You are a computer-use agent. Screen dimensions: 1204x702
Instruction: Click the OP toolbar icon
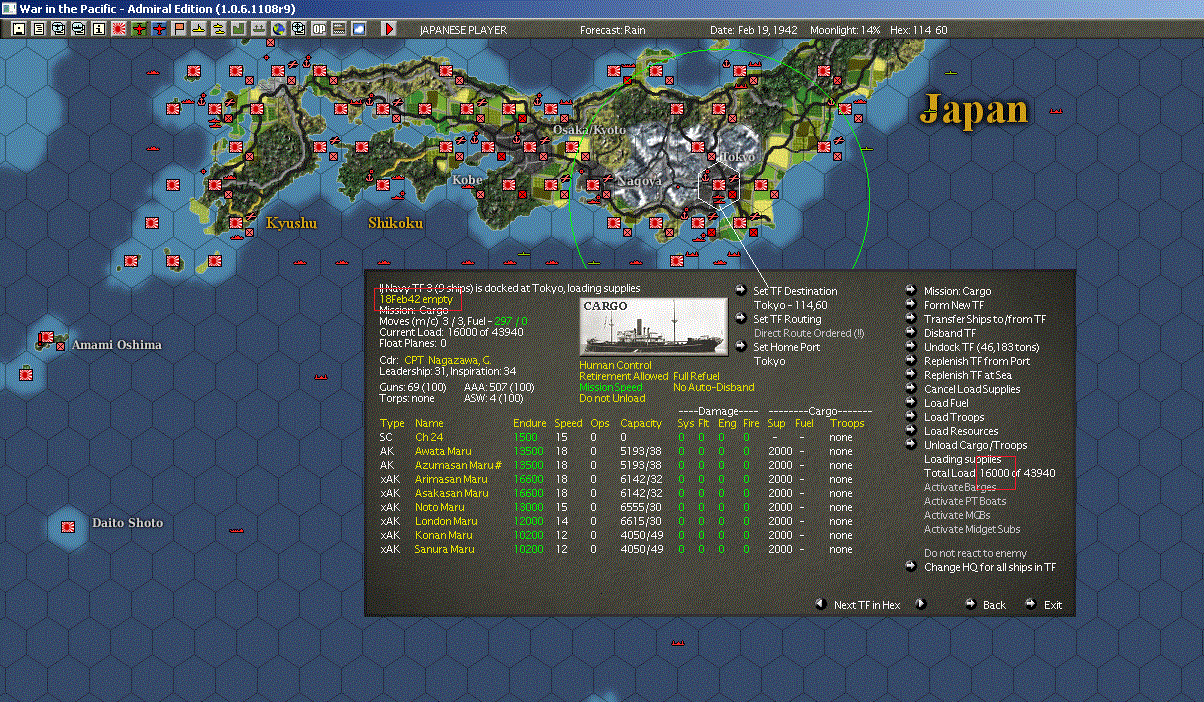(319, 29)
